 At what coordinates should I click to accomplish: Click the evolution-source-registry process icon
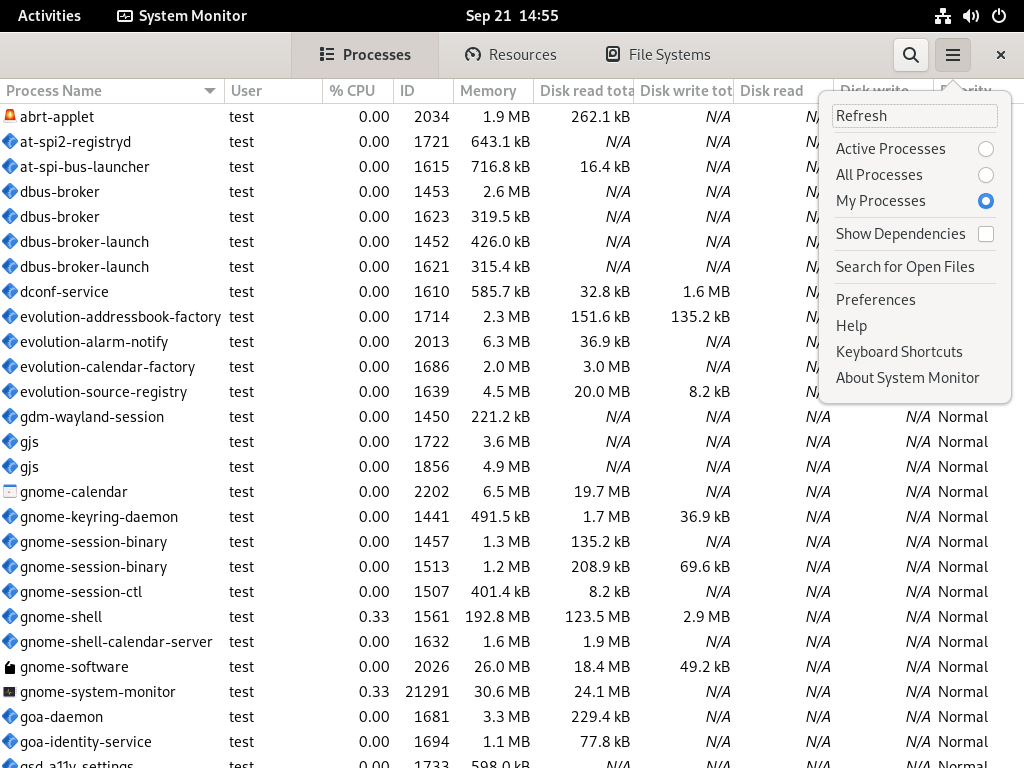tap(10, 392)
